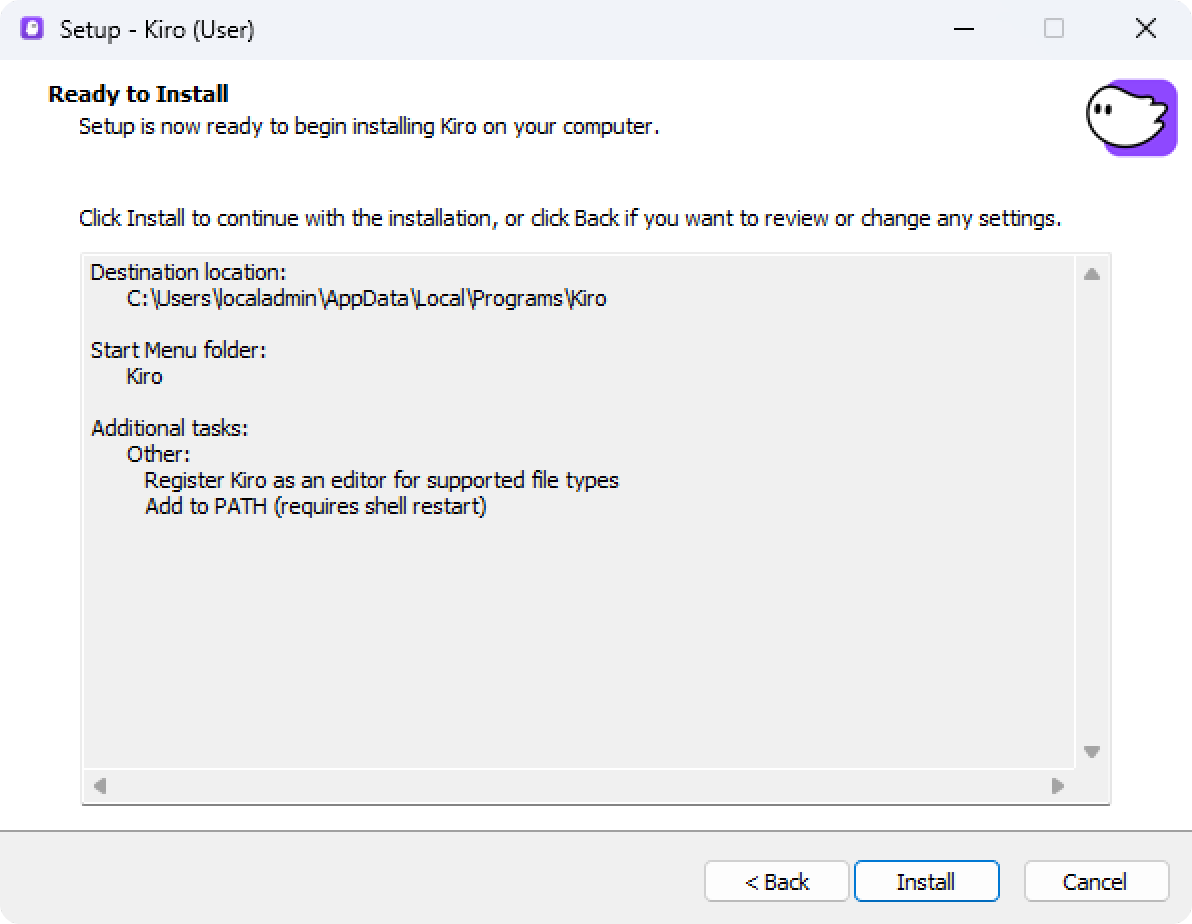
Task: Minimize the Setup window
Action: coord(964,29)
